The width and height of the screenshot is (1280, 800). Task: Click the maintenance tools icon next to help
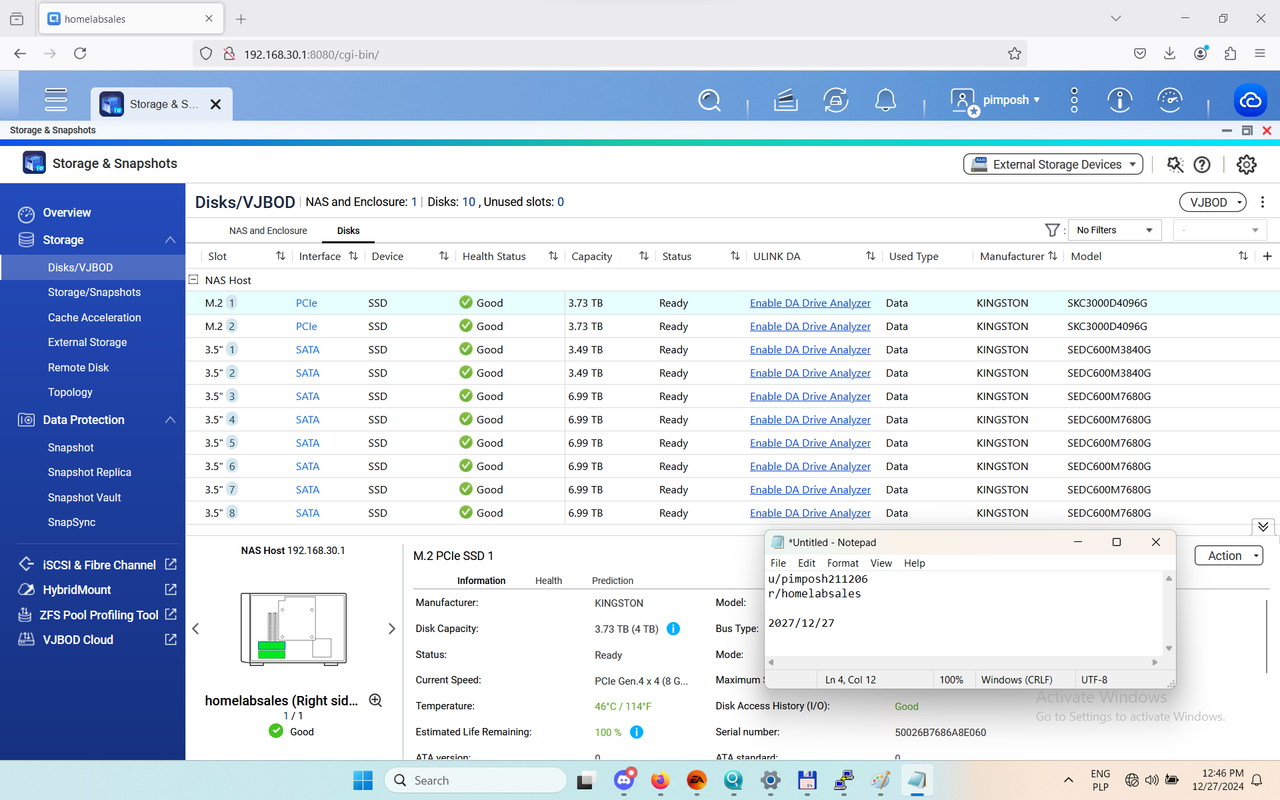(1175, 164)
